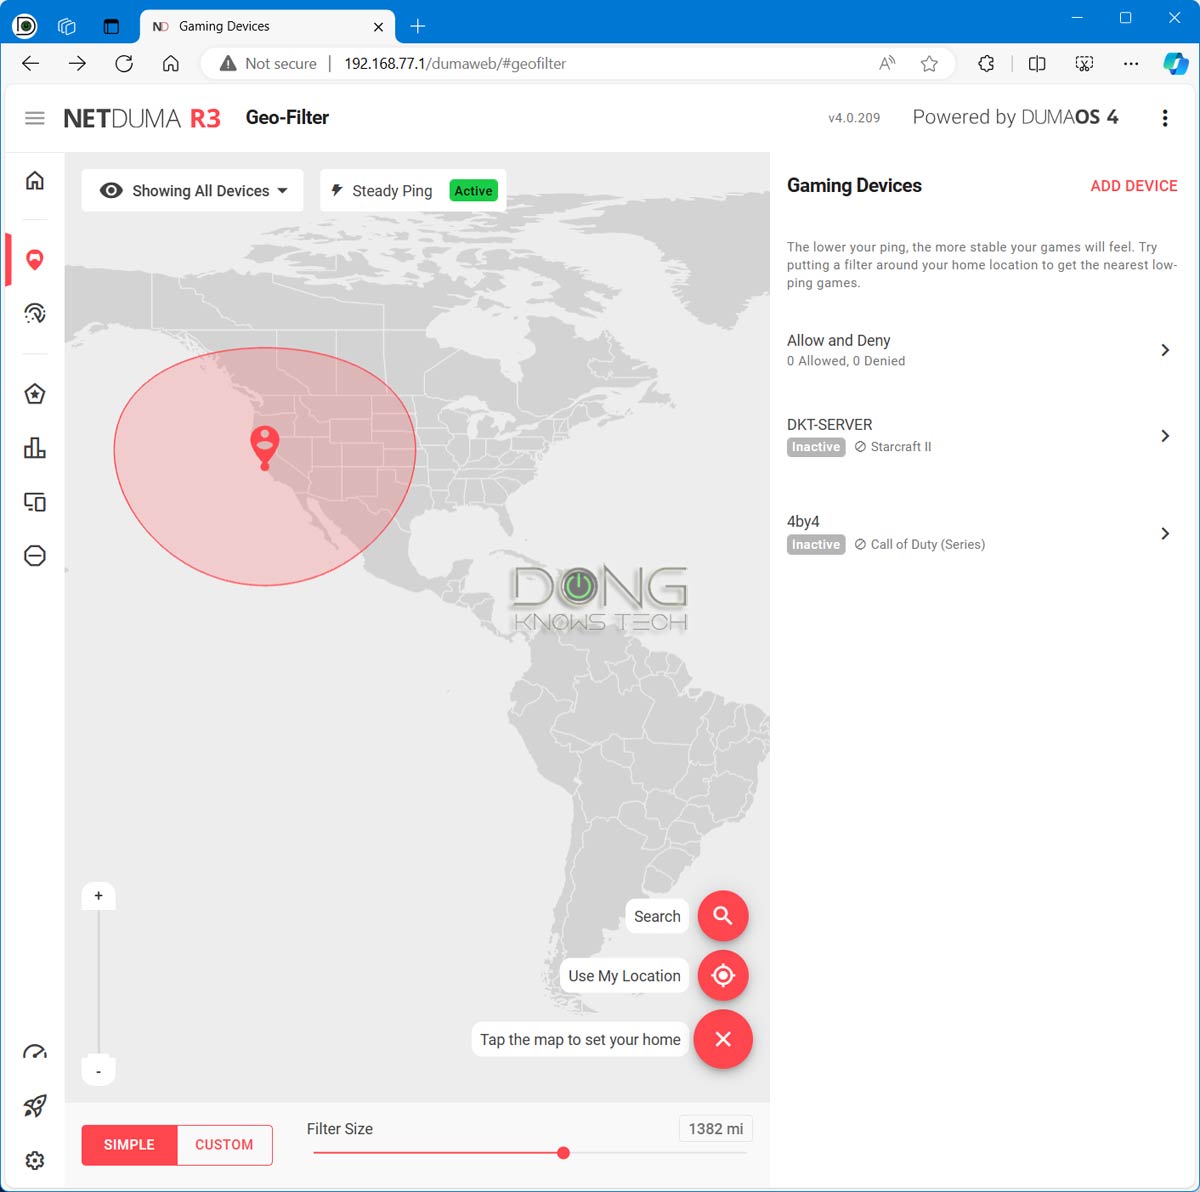Open the speedometer sidebar icon
This screenshot has height=1192, width=1200.
point(35,1052)
